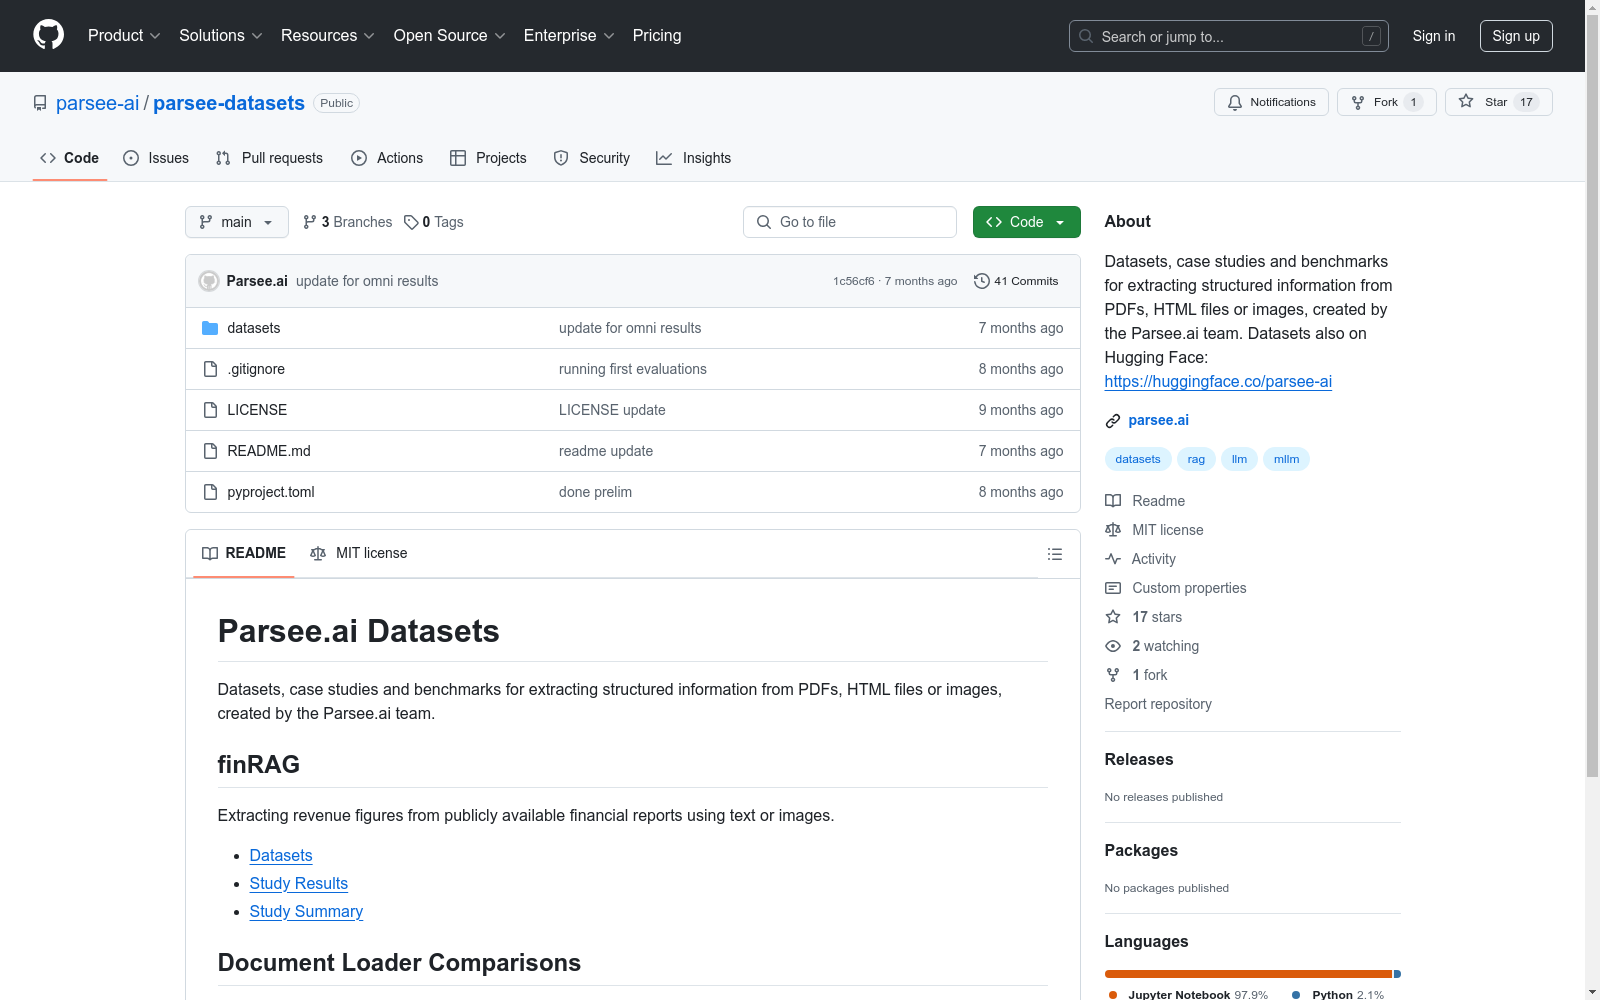Open the Study Summary link
1600x1000 pixels.
306,911
